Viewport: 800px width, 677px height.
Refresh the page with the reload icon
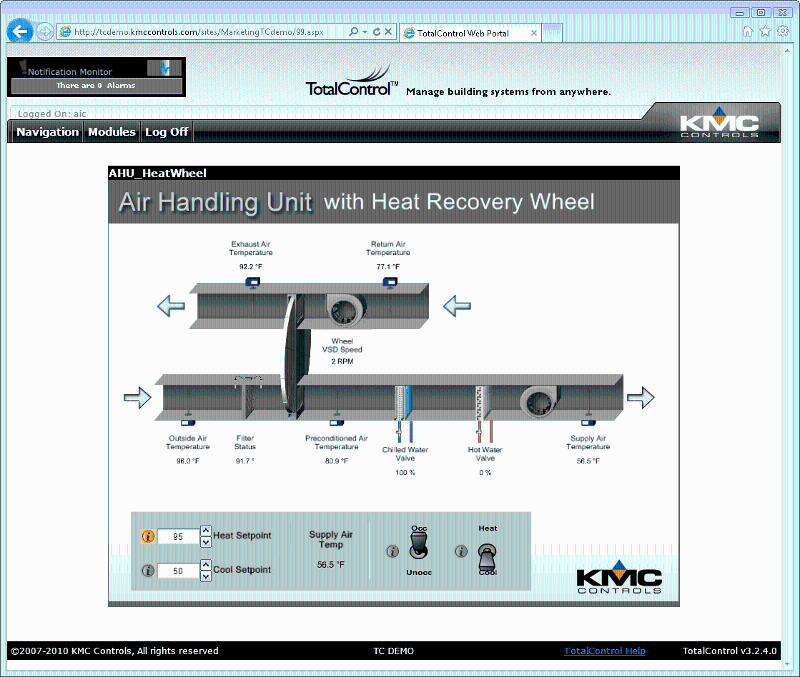click(377, 32)
